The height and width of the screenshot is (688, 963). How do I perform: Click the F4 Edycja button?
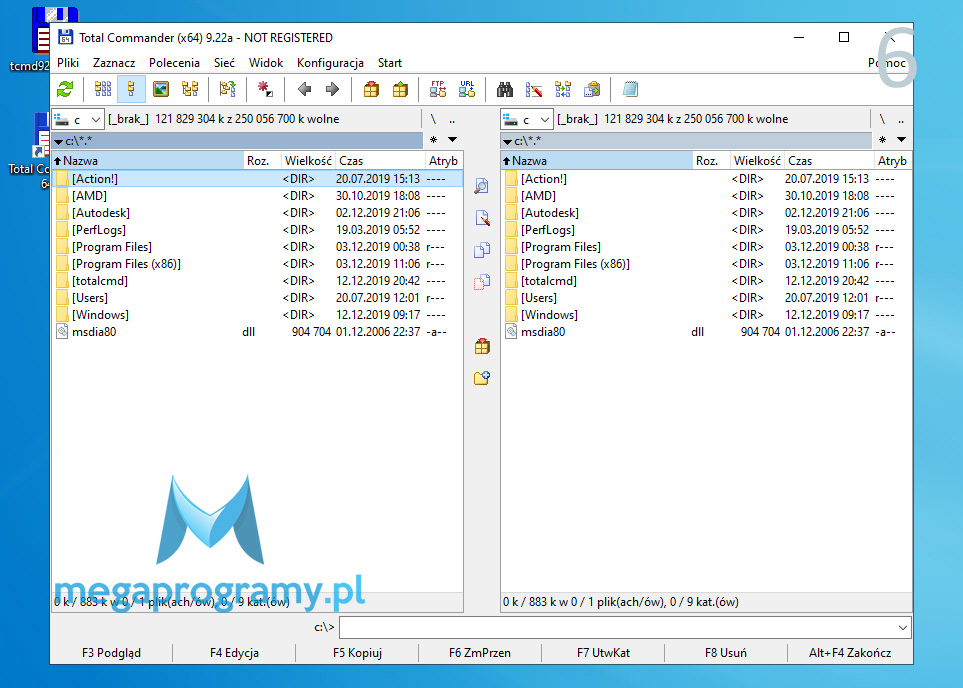click(234, 653)
